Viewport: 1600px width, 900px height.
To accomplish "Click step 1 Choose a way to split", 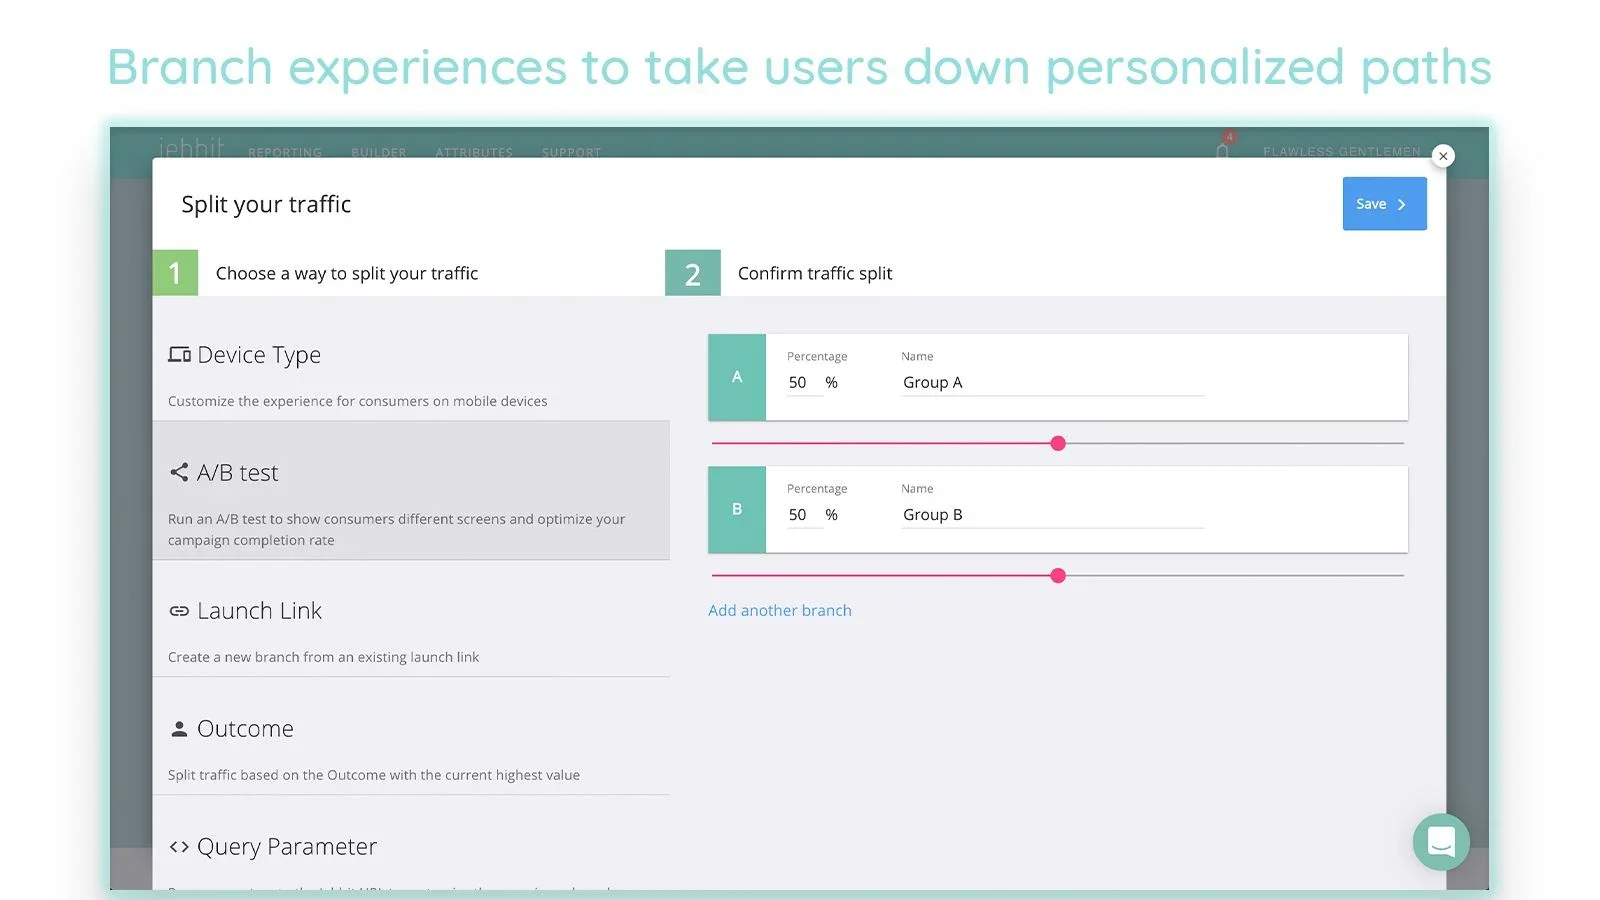I will (x=316, y=273).
